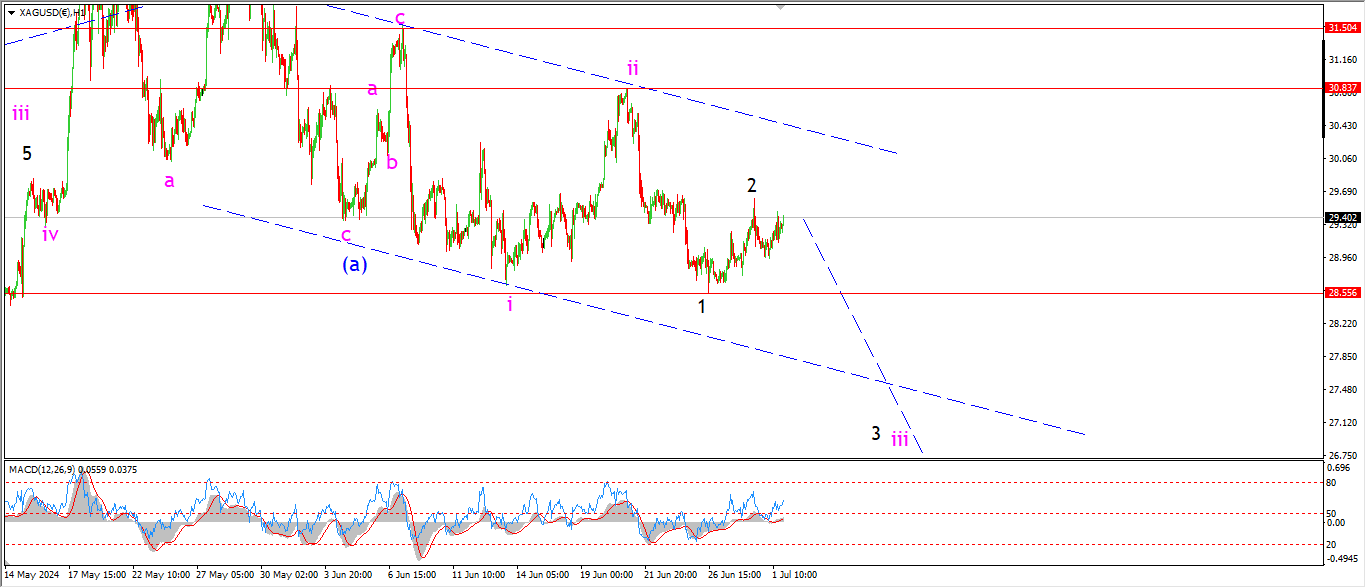The height and width of the screenshot is (588, 1366).
Task: Click the magenta ii wave label
Action: click(x=632, y=68)
